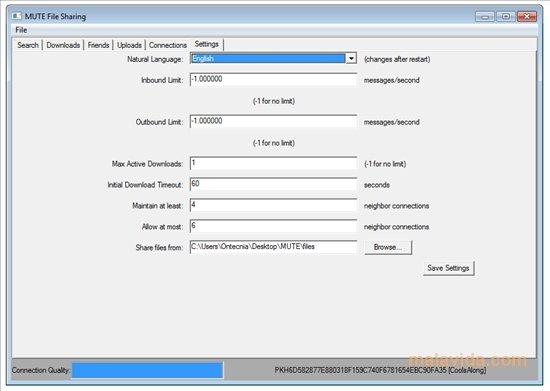The width and height of the screenshot is (550, 391).
Task: Click the 'Share files from:' label
Action: pos(159,248)
